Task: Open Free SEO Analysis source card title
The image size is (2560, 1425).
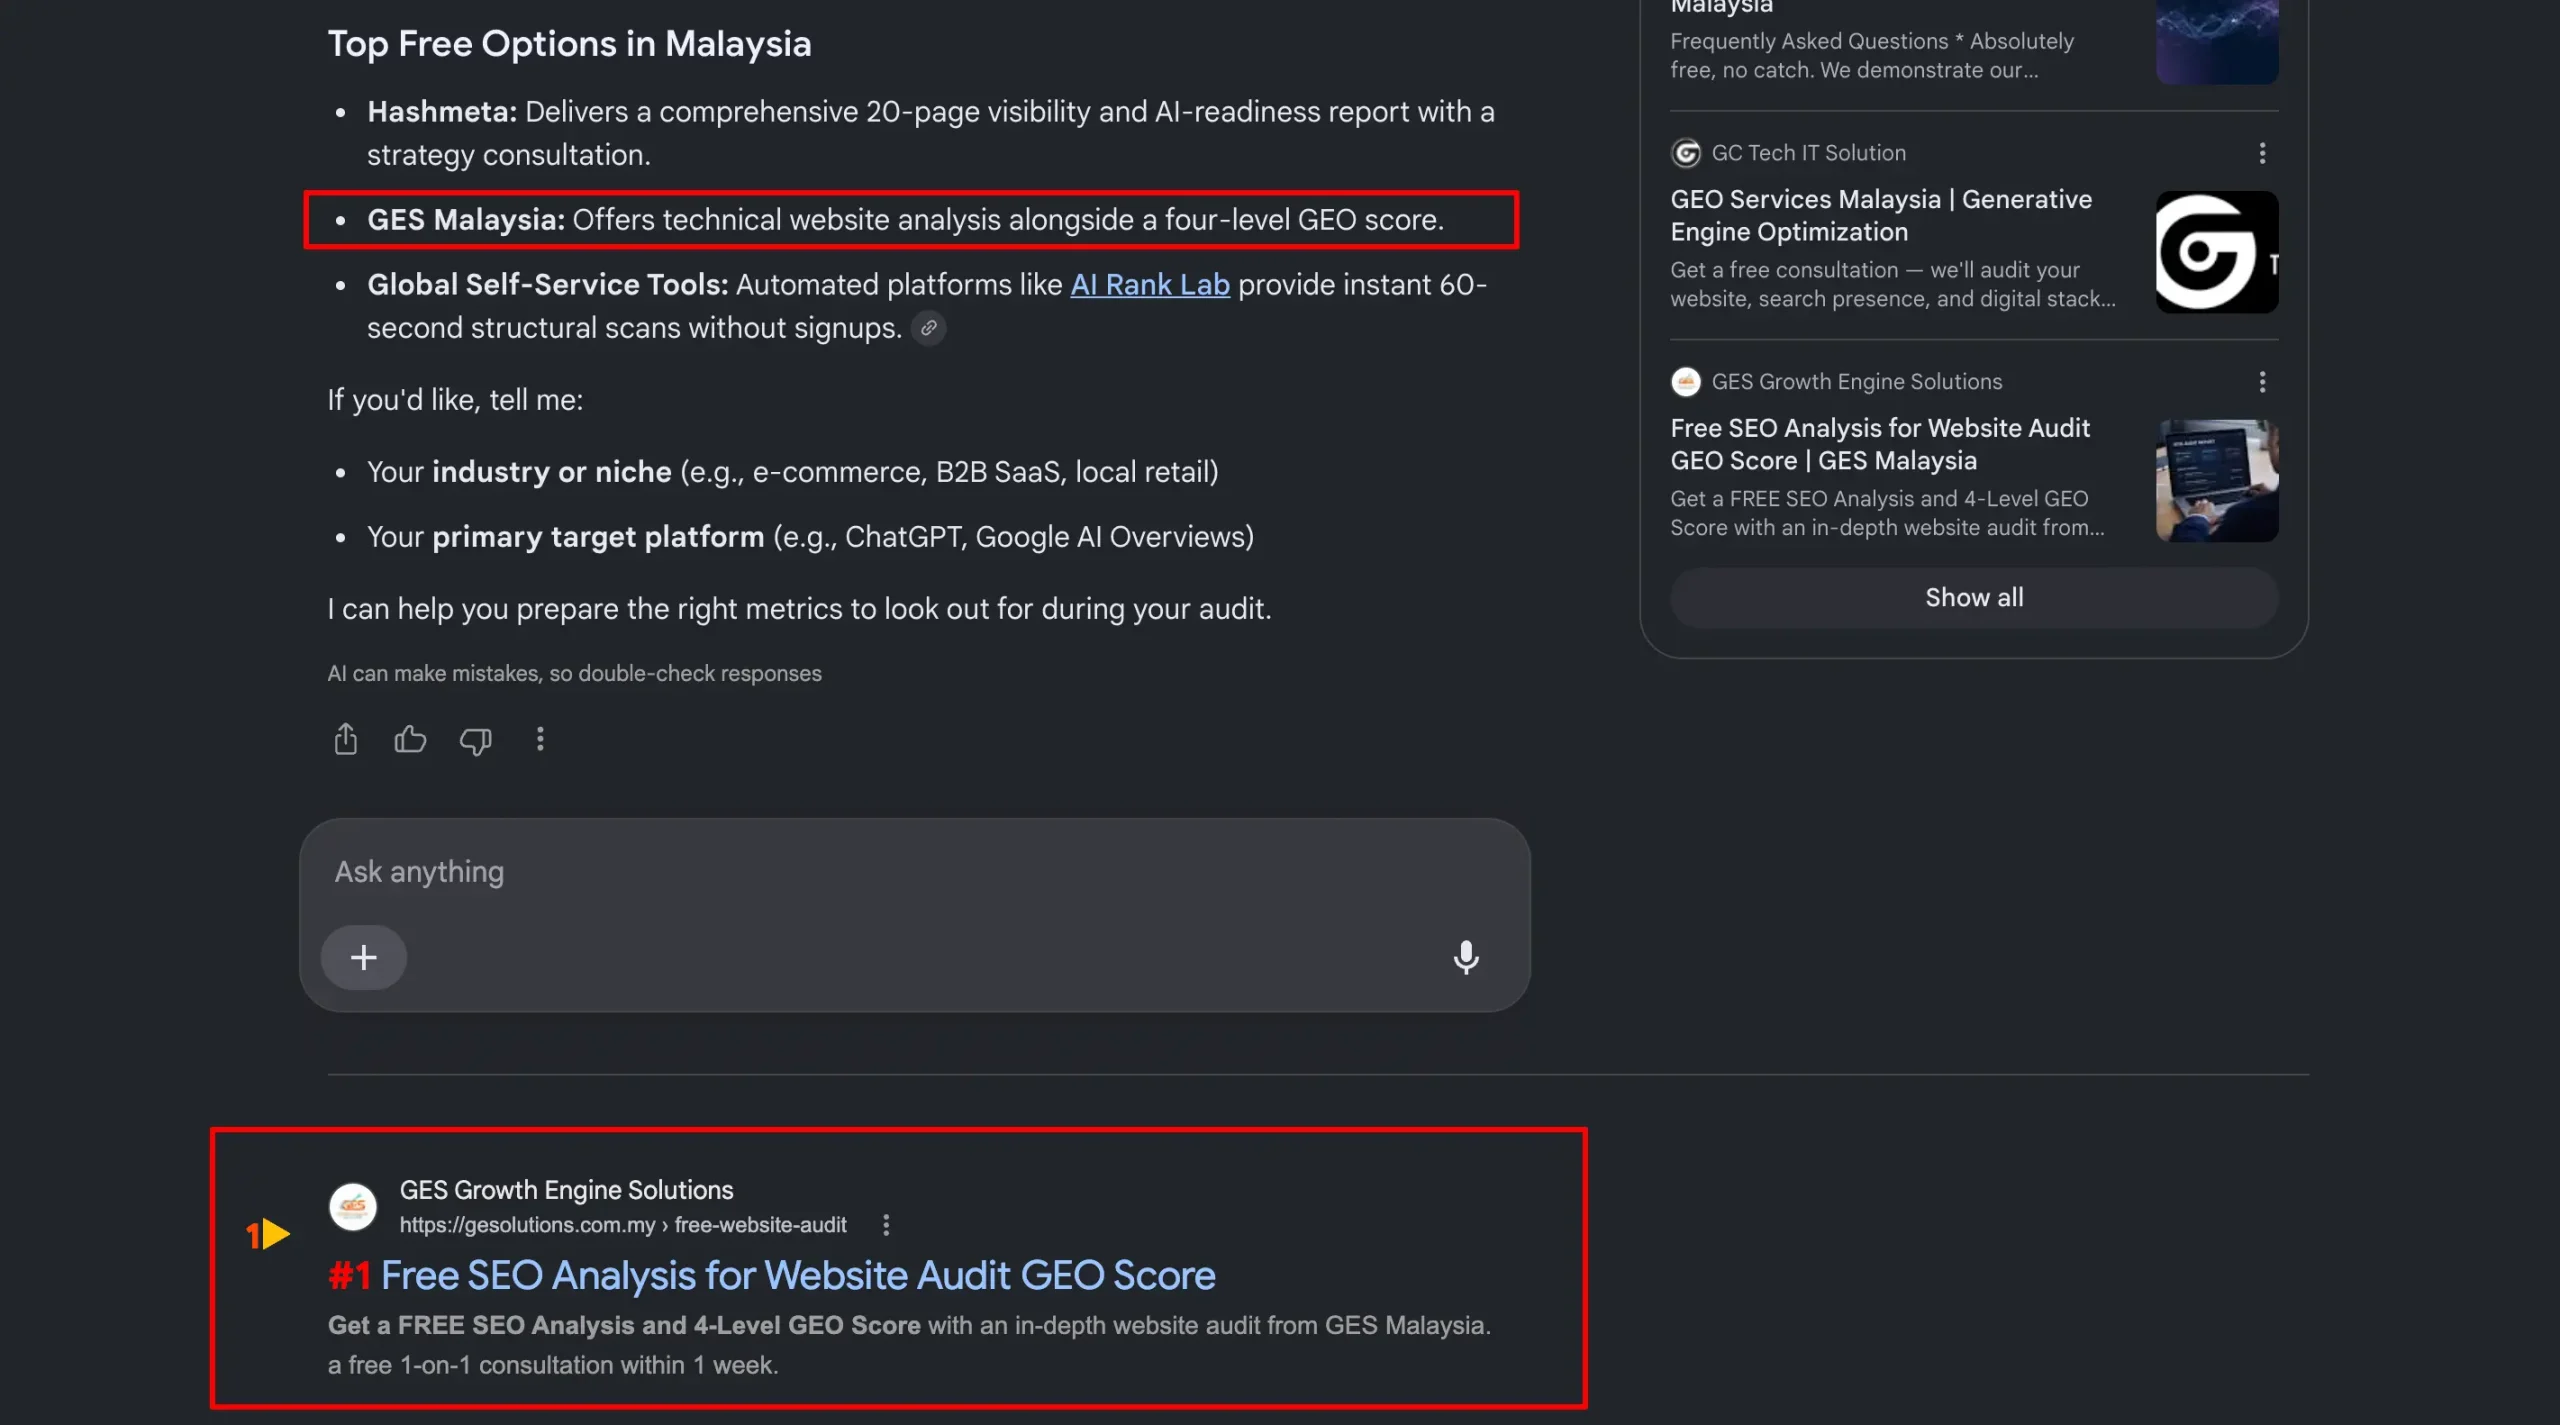Action: tap(1880, 444)
